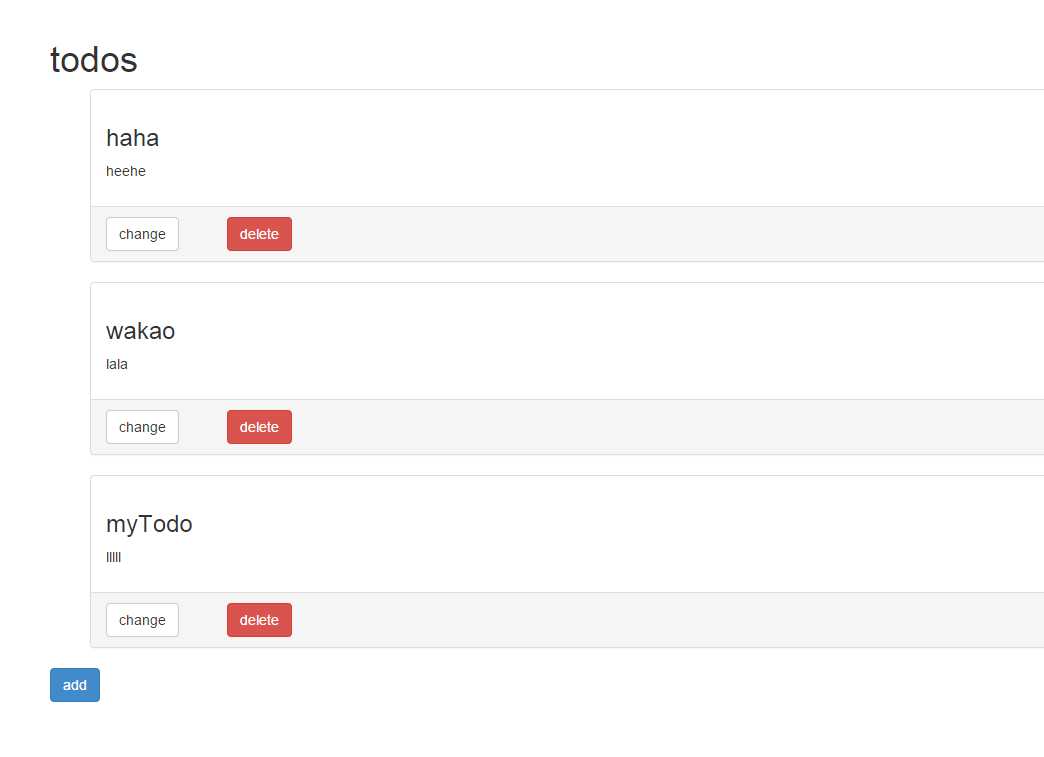Click empty white body of haha card
The width and height of the screenshot is (1044, 757).
(600, 150)
